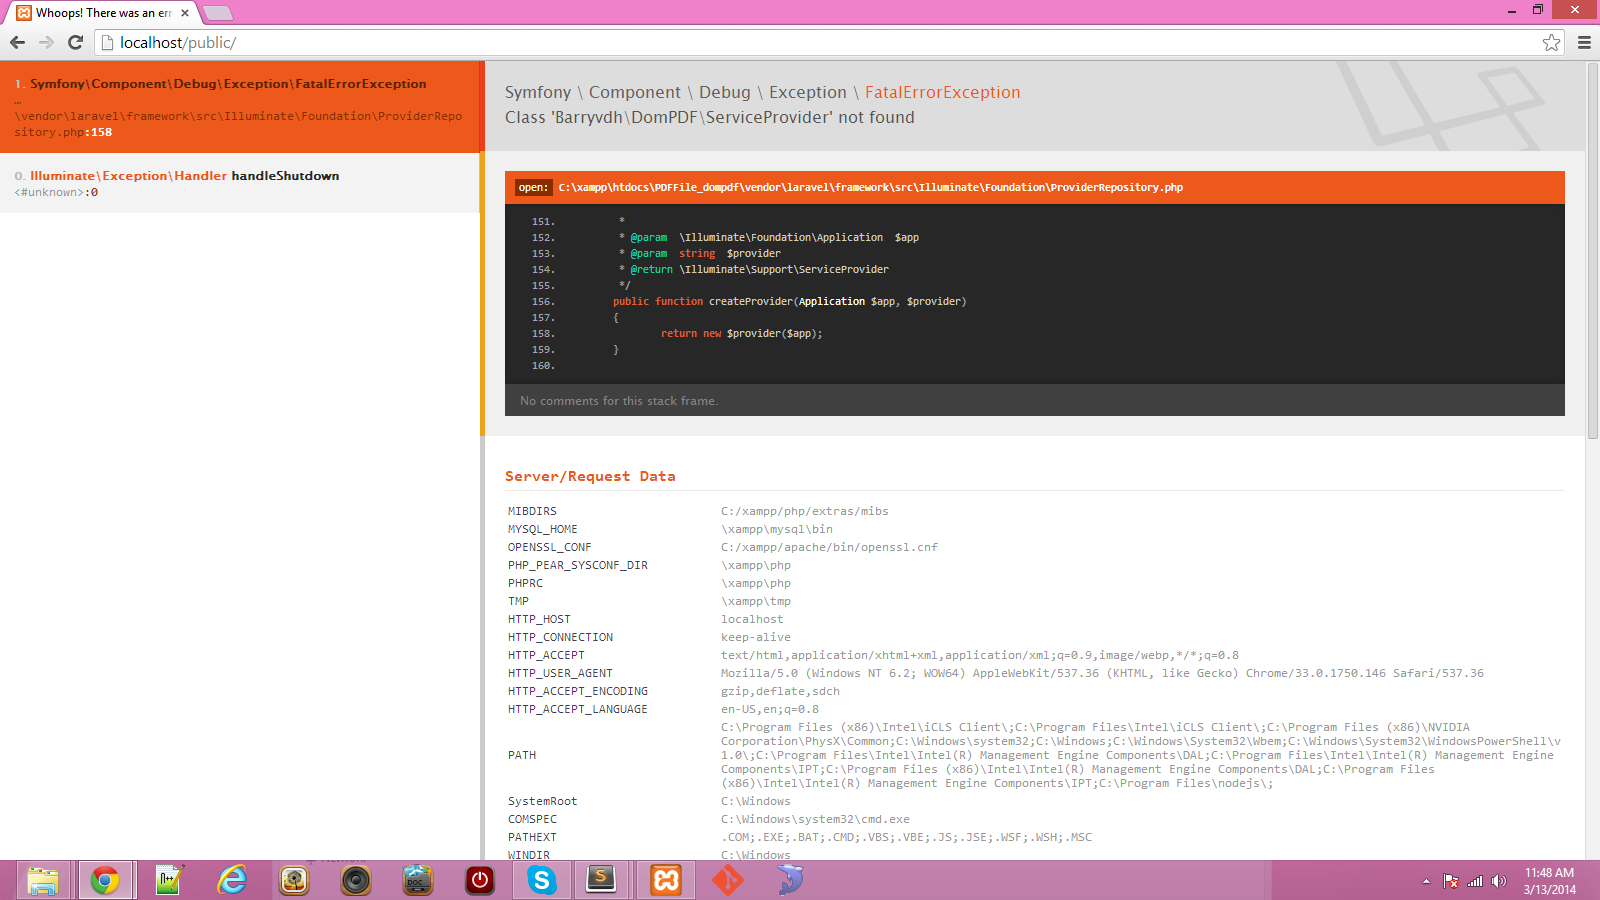
Task: Click the HTTP_ACCEPT_LANGUAGE row label
Action: click(x=578, y=709)
